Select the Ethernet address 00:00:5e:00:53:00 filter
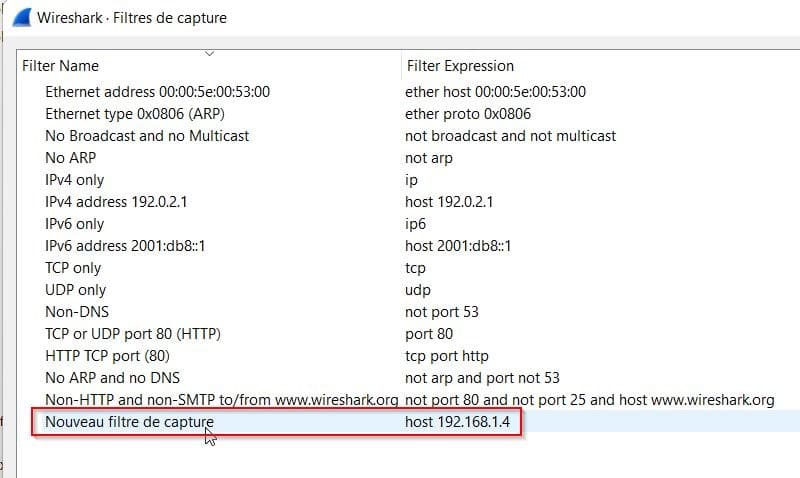800x478 pixels. coord(157,92)
